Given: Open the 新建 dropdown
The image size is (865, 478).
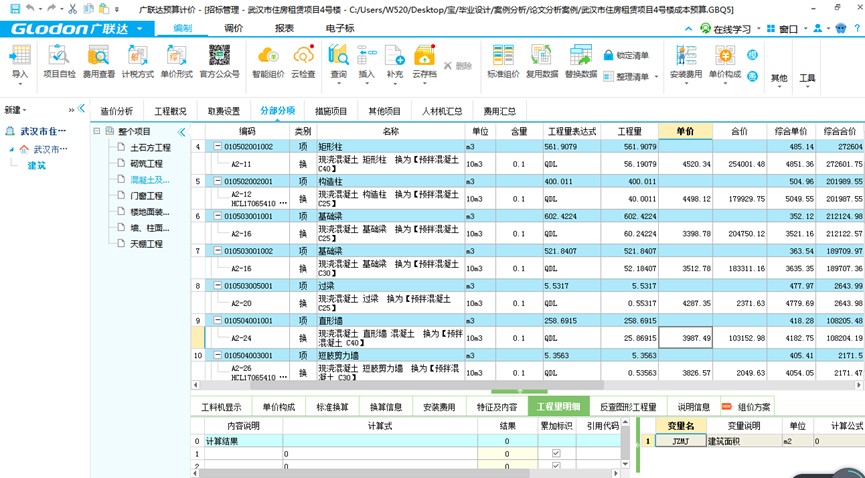Looking at the screenshot, I should [15, 110].
